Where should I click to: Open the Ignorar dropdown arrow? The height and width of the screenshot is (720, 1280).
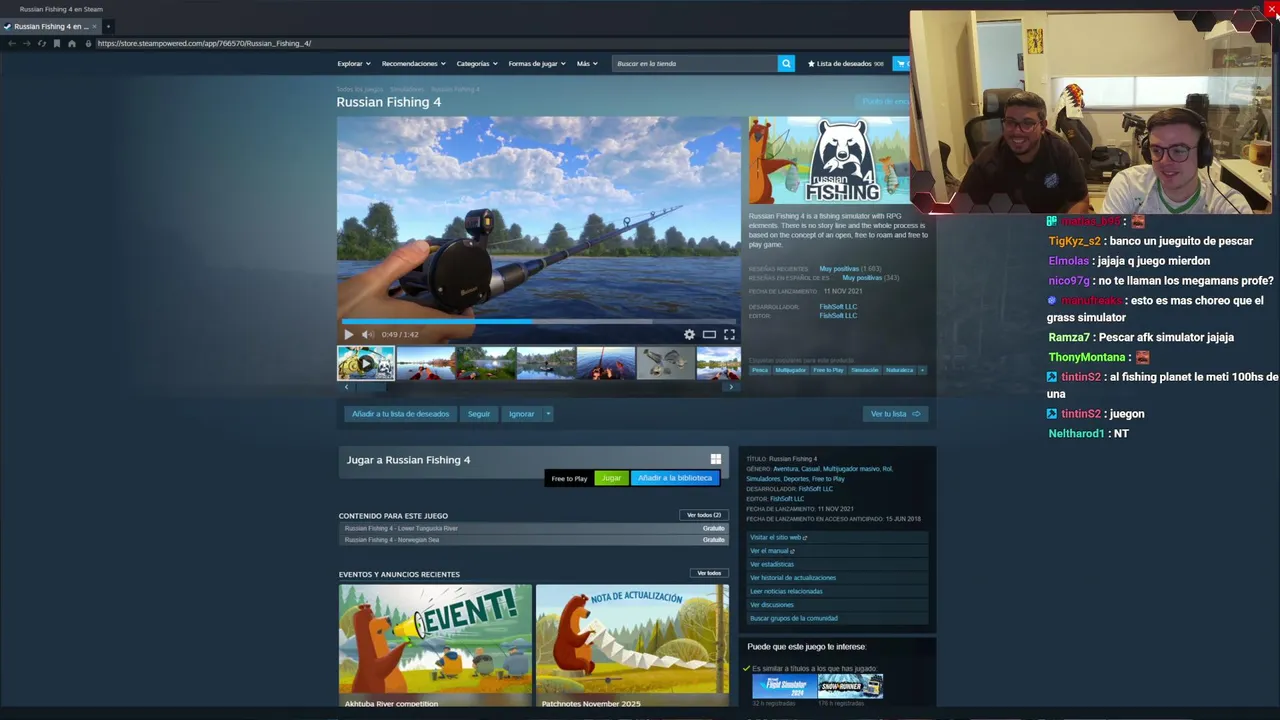point(548,413)
